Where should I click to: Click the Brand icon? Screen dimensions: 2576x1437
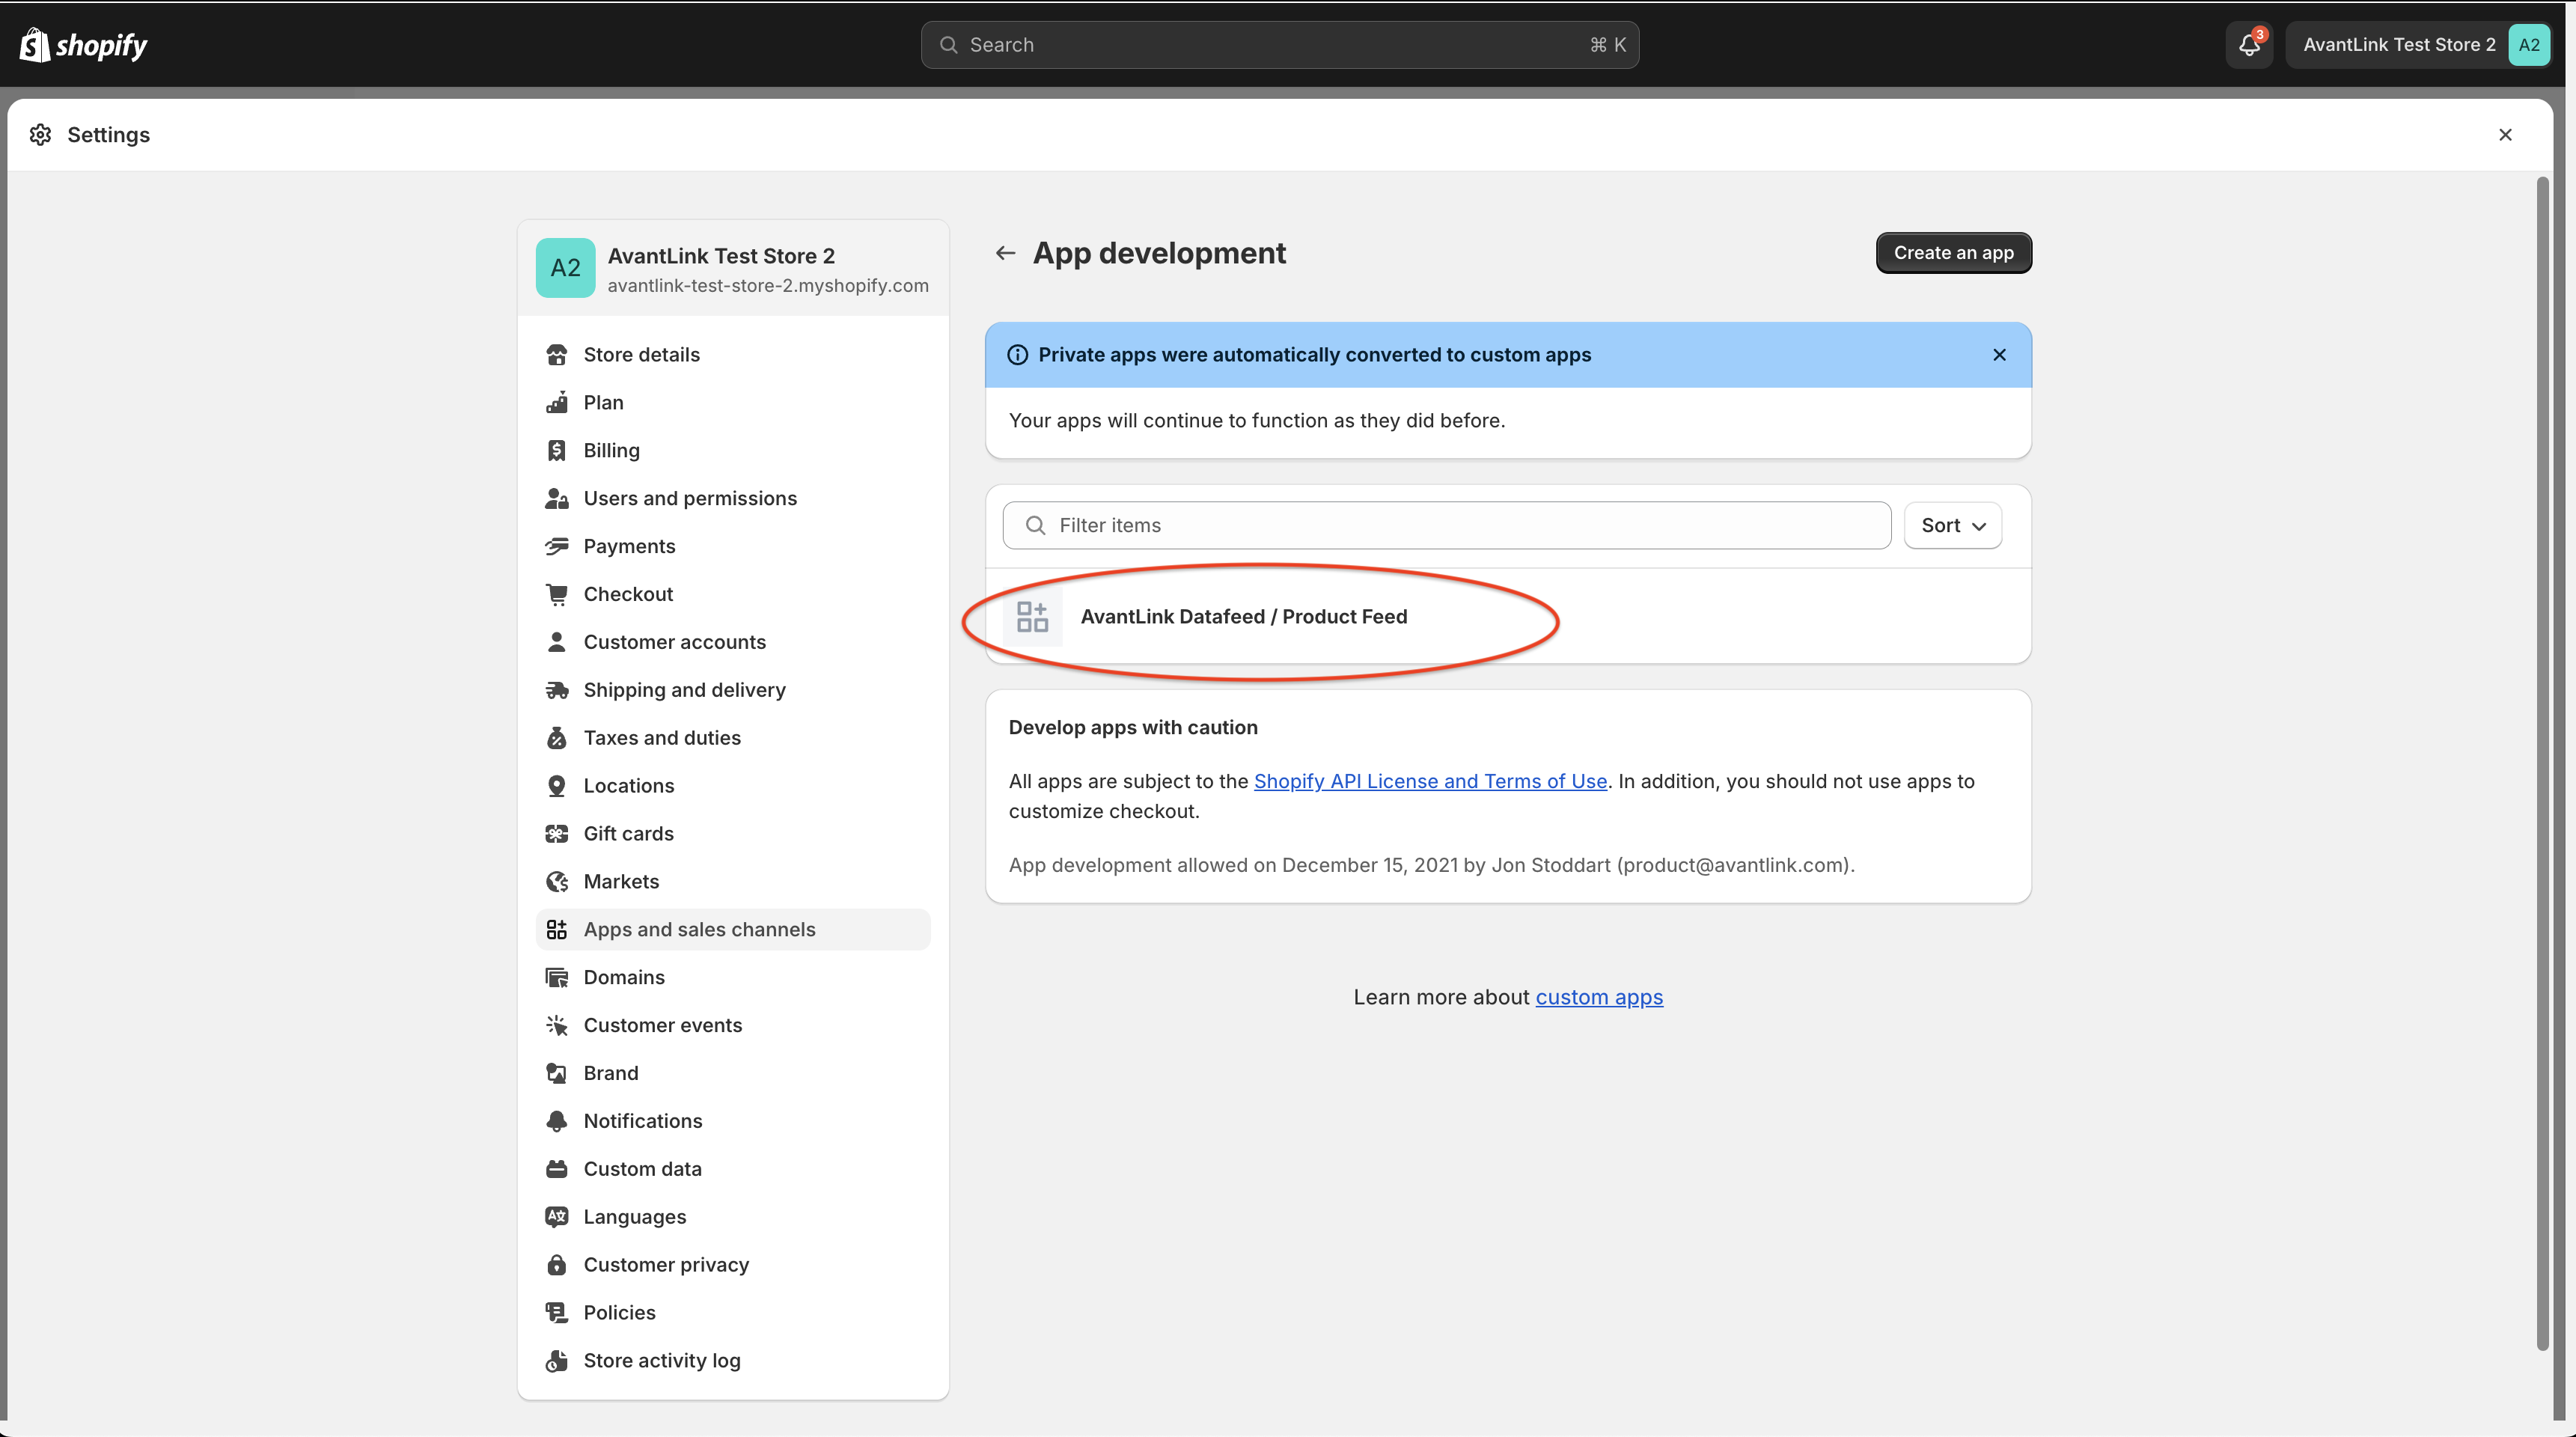557,1074
